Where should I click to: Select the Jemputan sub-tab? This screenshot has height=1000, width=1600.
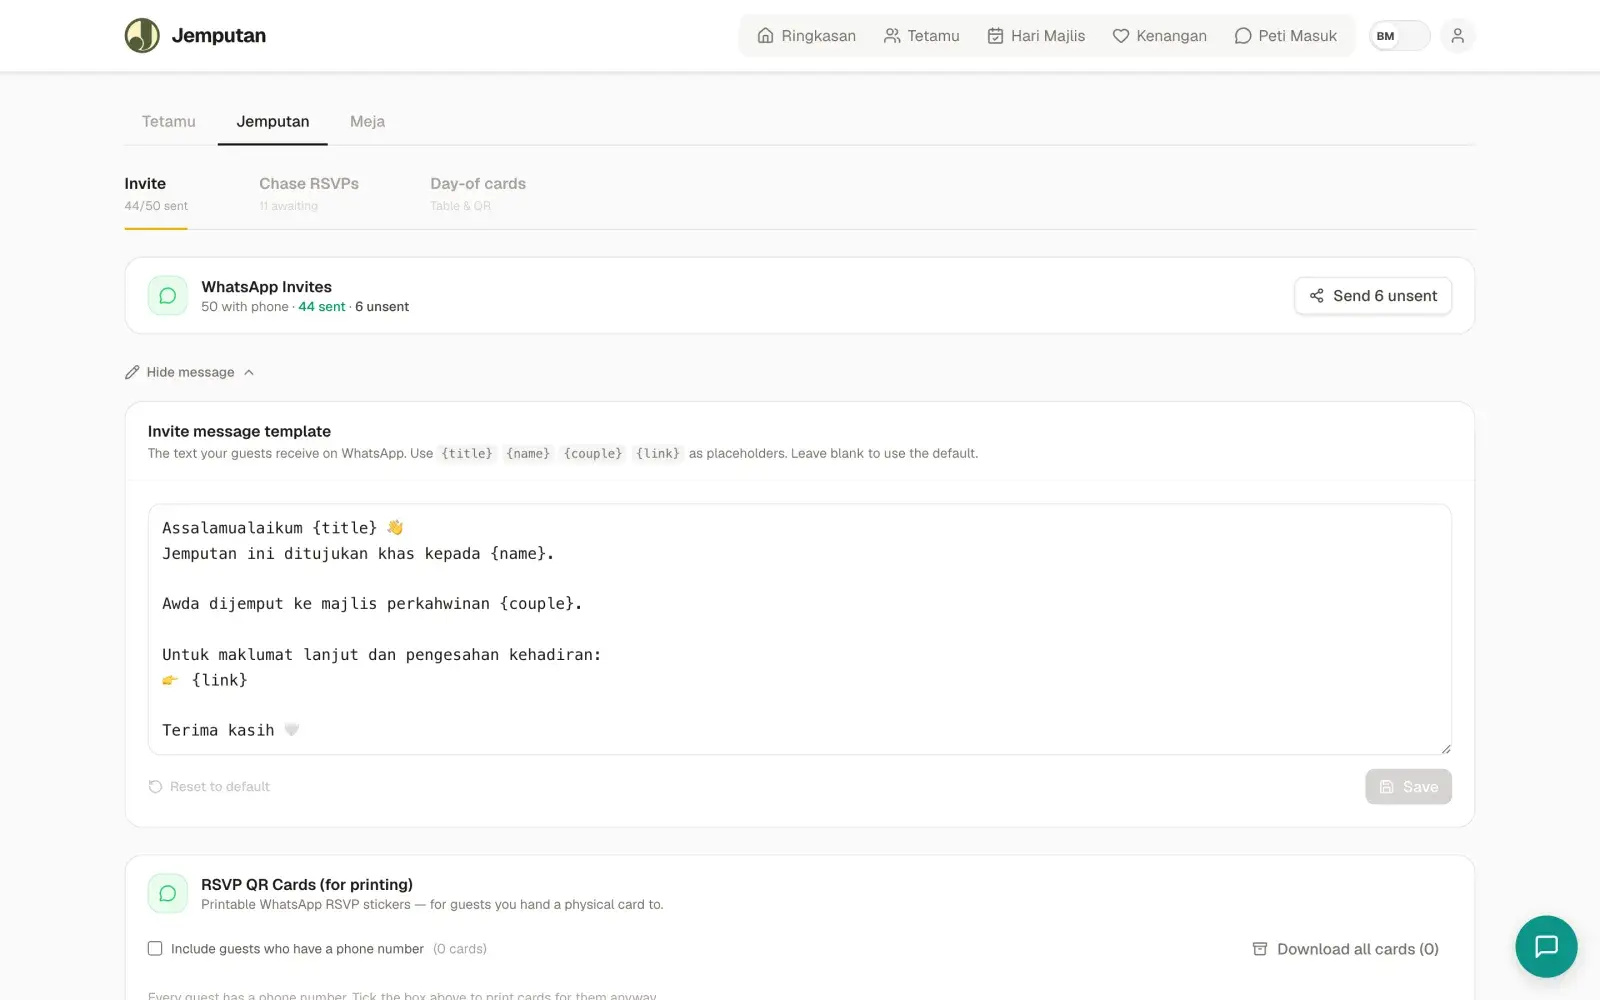coord(273,121)
